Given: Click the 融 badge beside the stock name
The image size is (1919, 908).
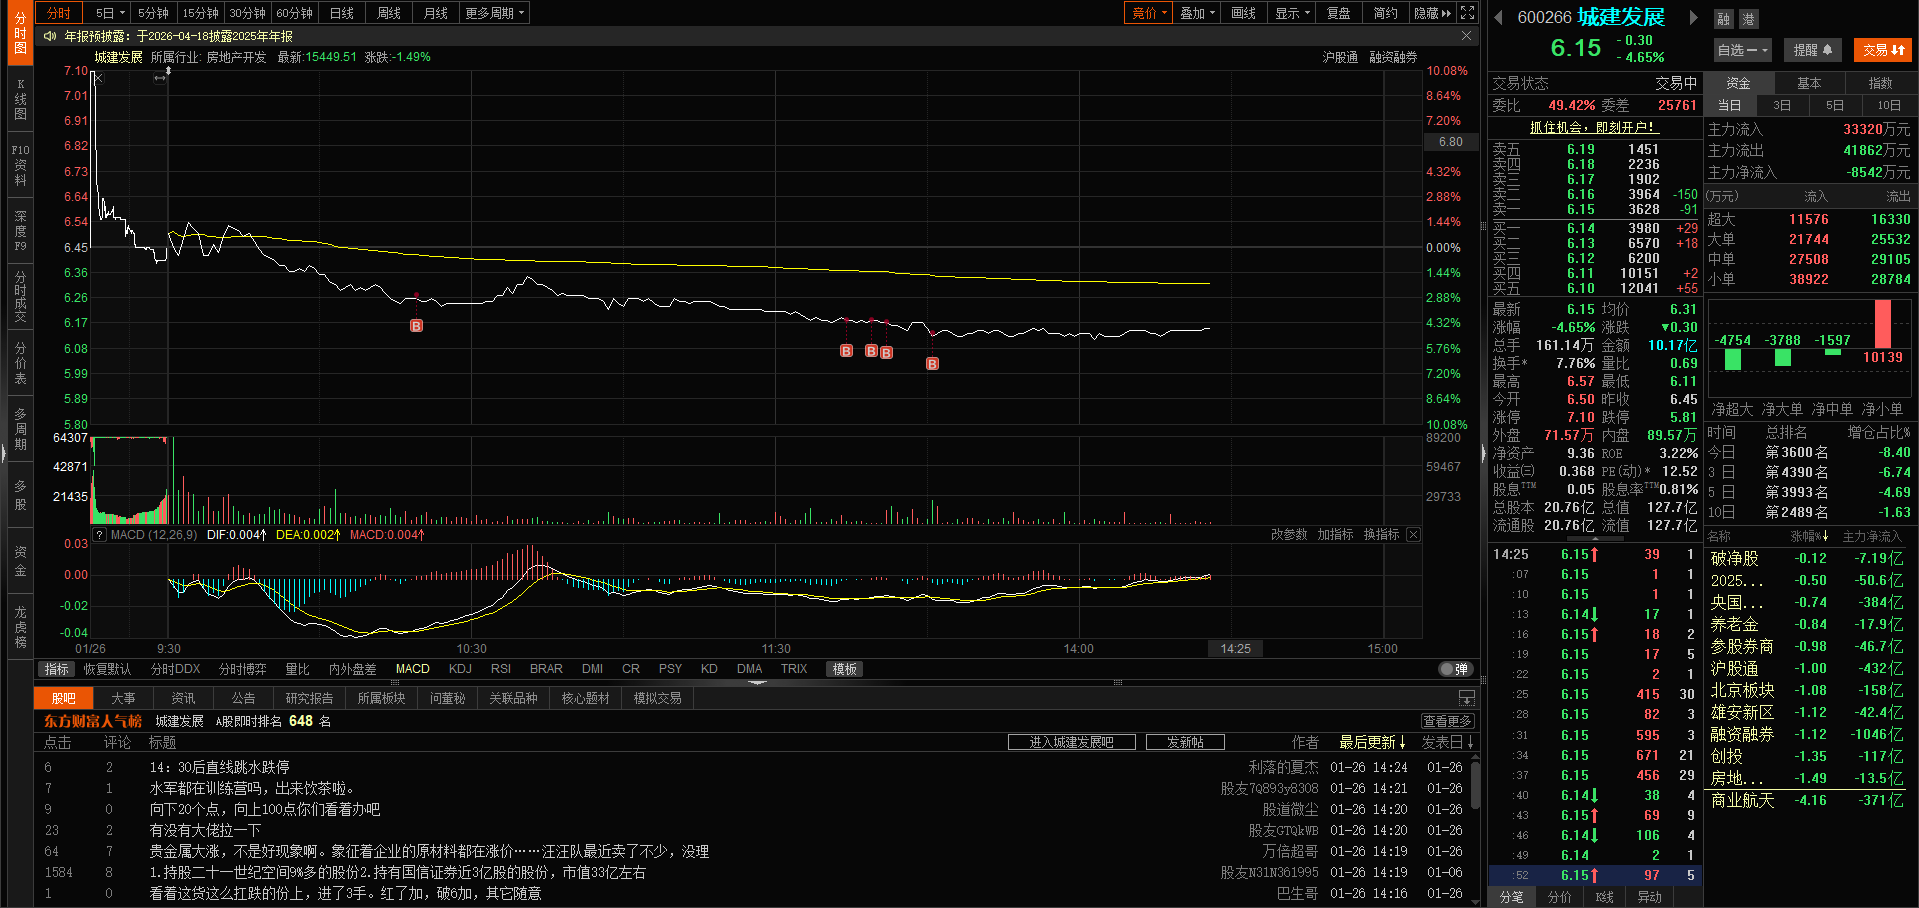Looking at the screenshot, I should [x=1723, y=19].
